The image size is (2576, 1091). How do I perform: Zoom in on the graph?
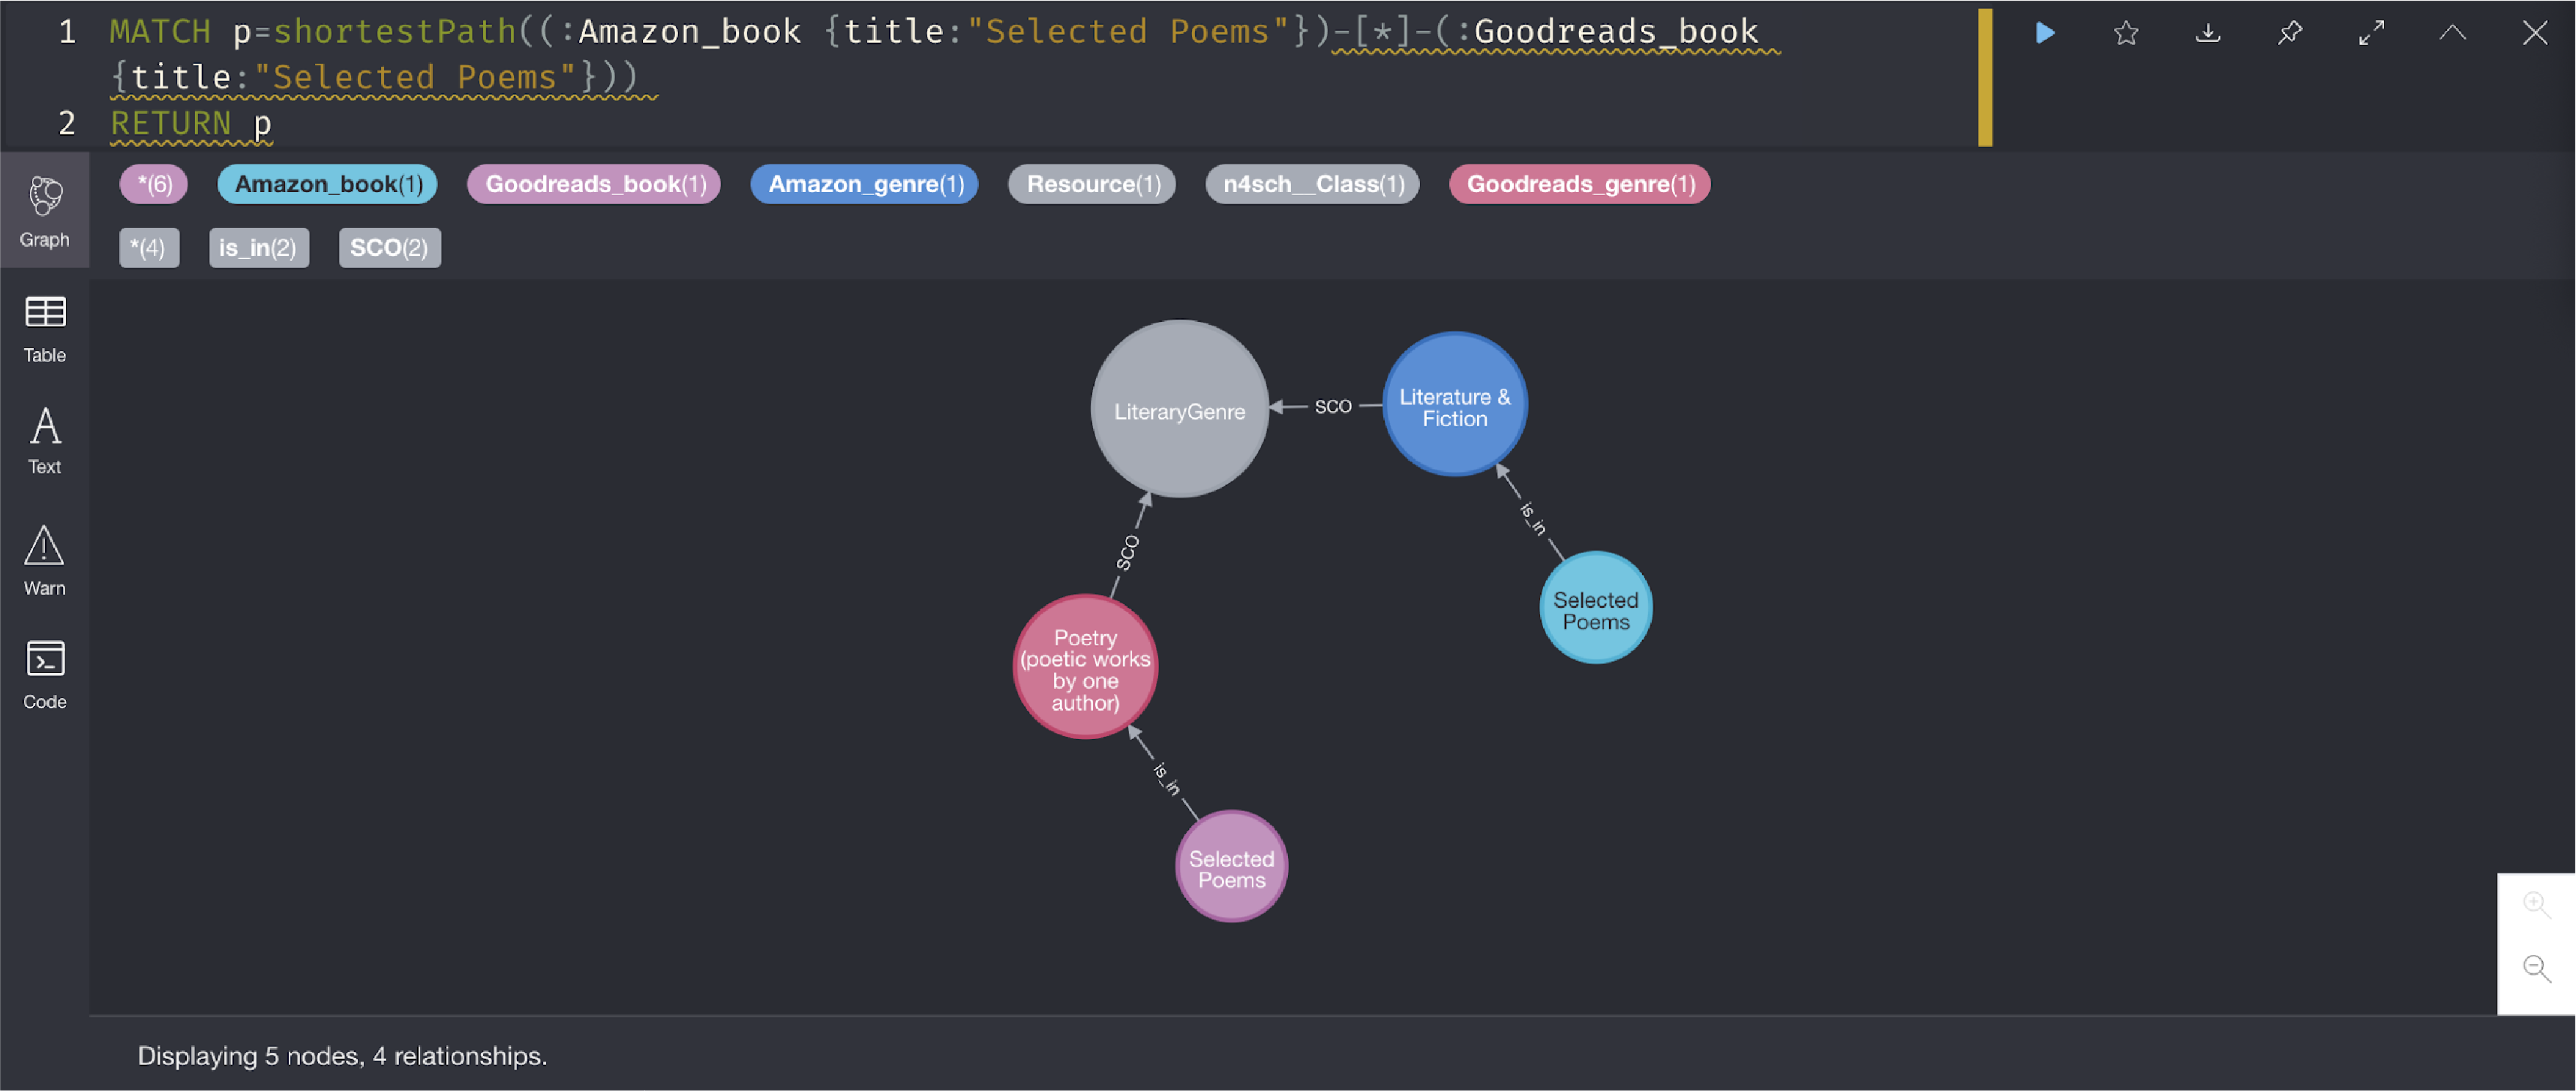(2536, 905)
